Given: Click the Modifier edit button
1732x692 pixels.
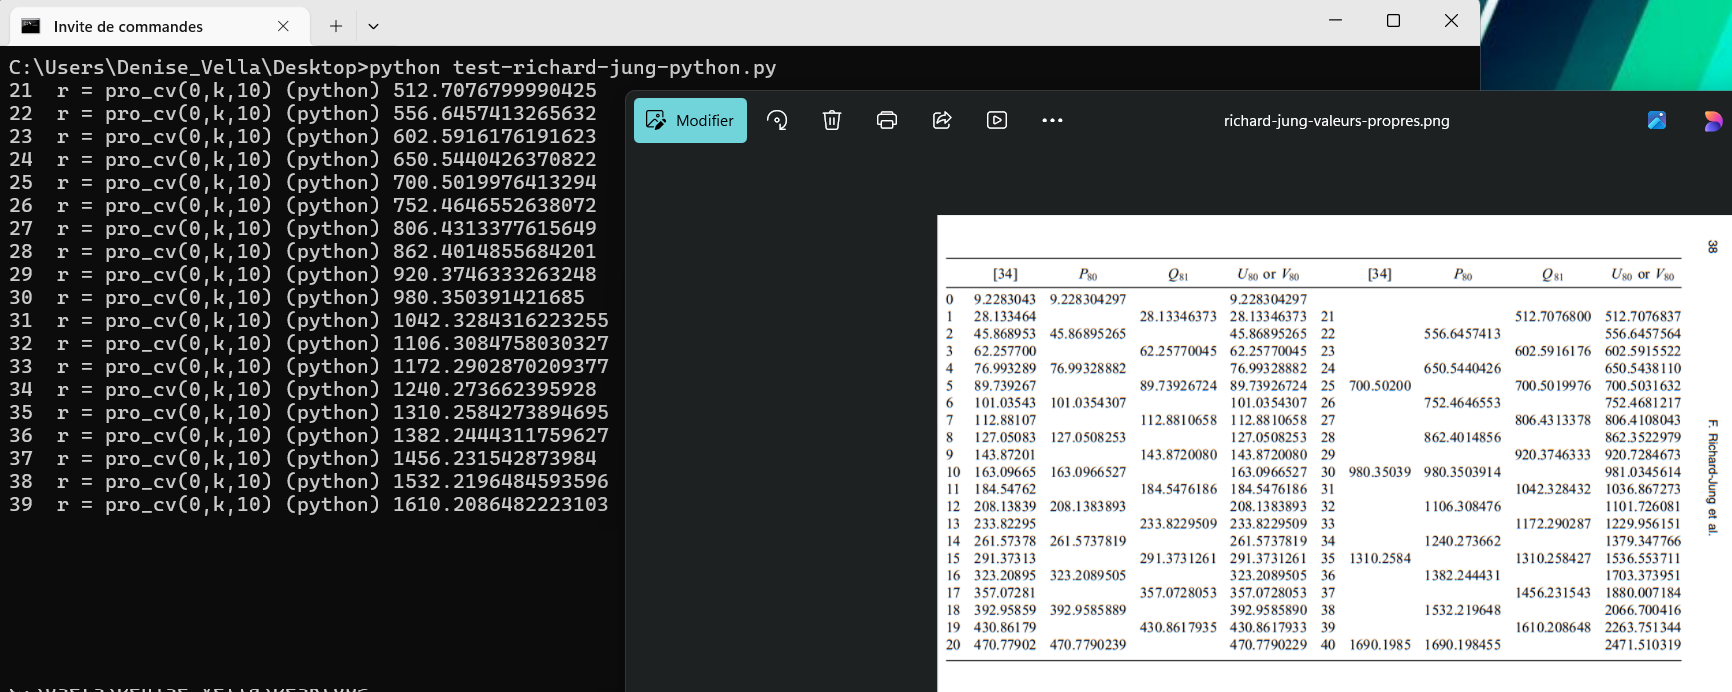Looking at the screenshot, I should point(690,120).
